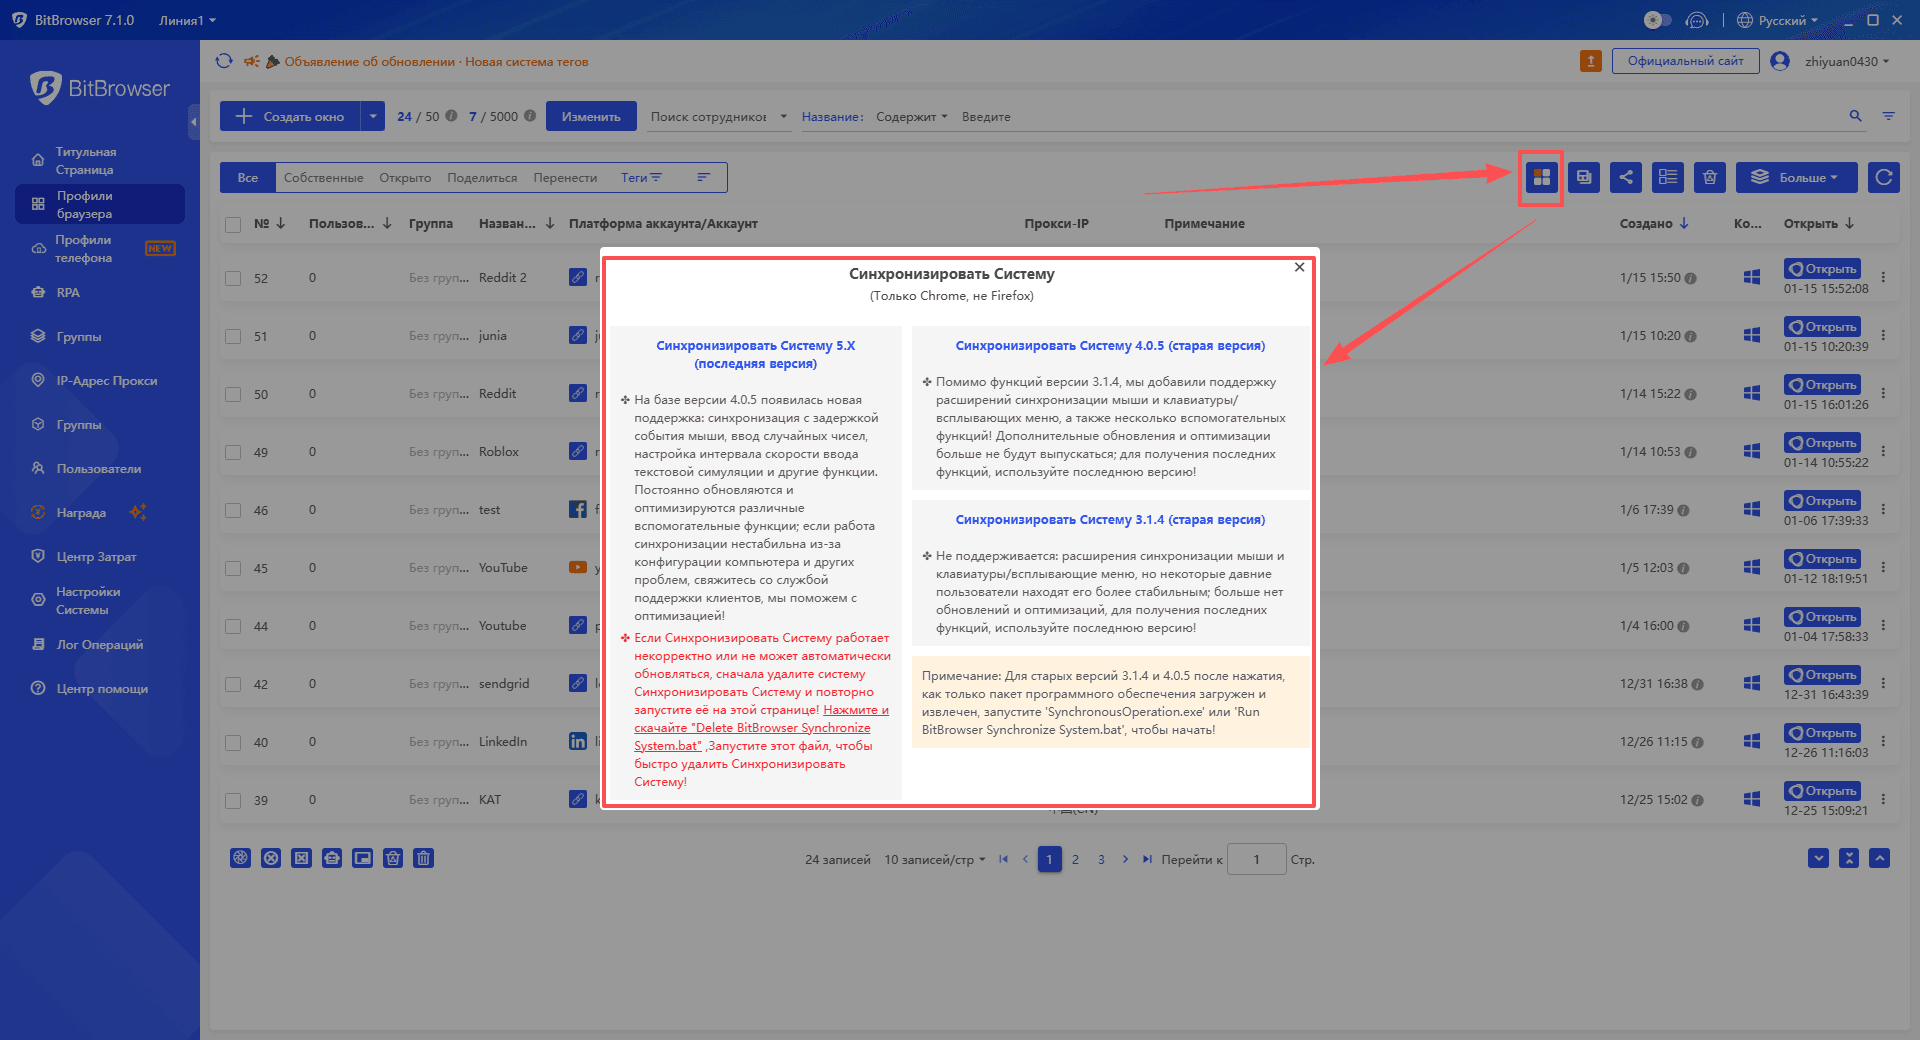Click the share profiles toolbar icon
This screenshot has height=1040, width=1920.
coord(1625,177)
